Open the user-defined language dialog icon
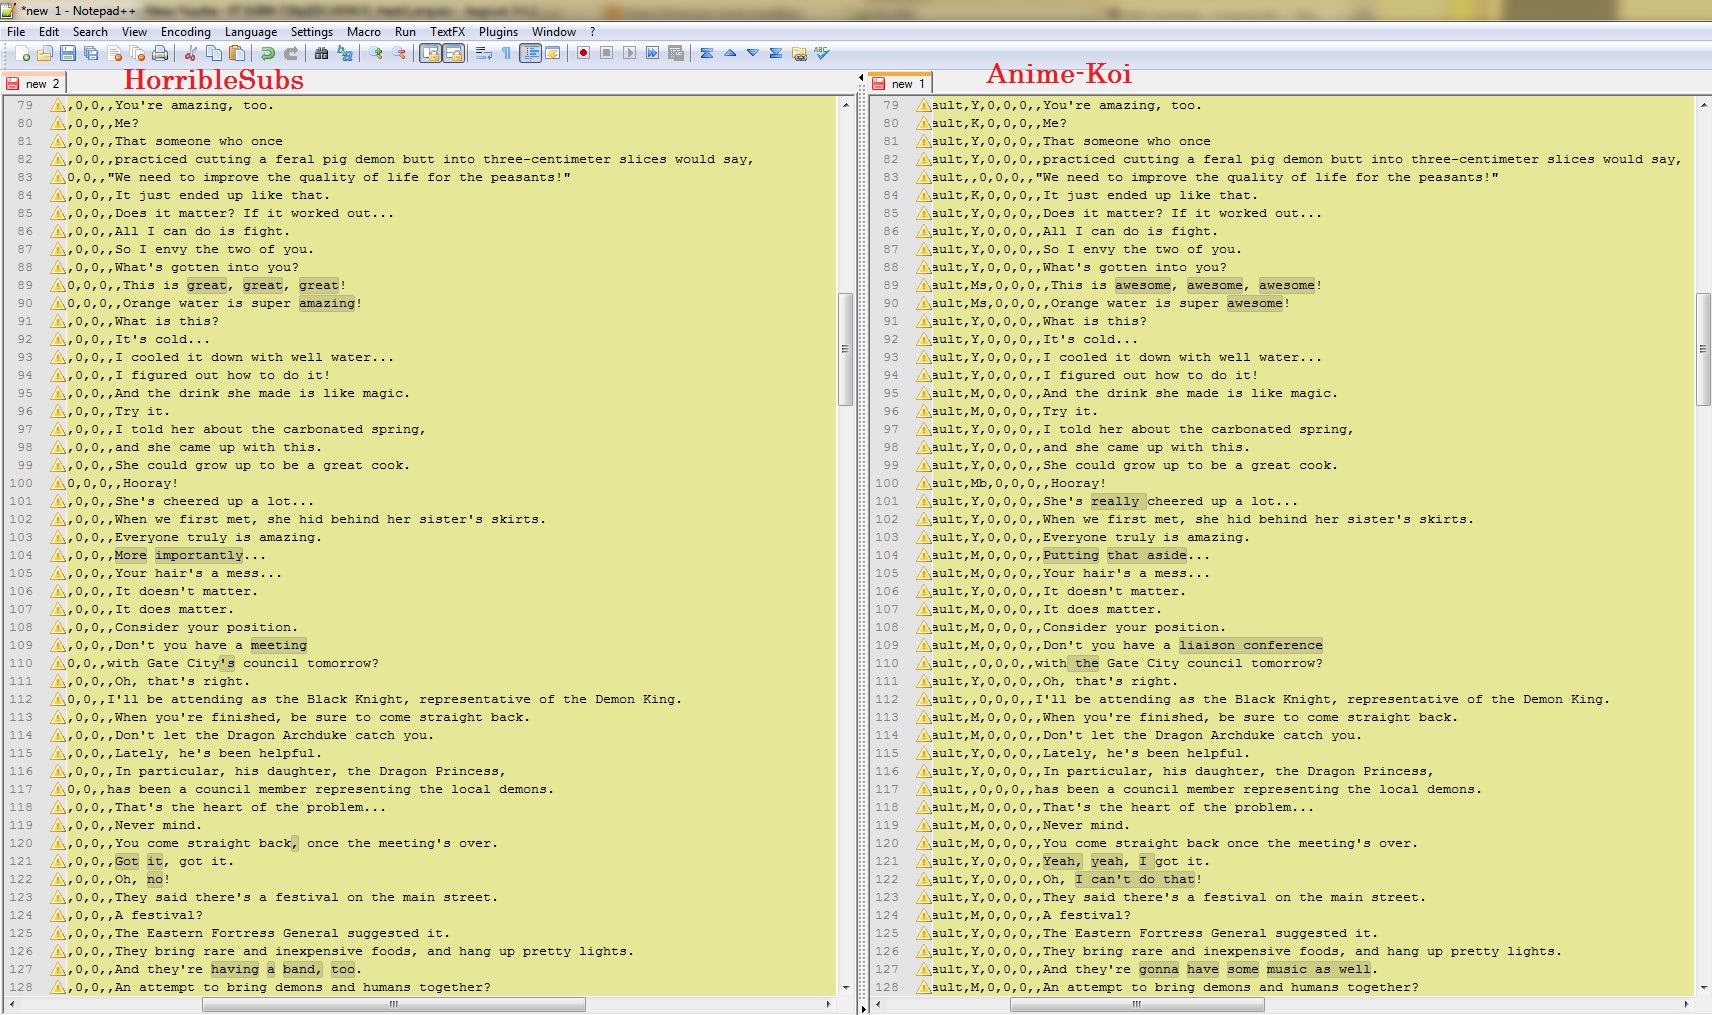This screenshot has width=1712, height=1015. point(553,54)
